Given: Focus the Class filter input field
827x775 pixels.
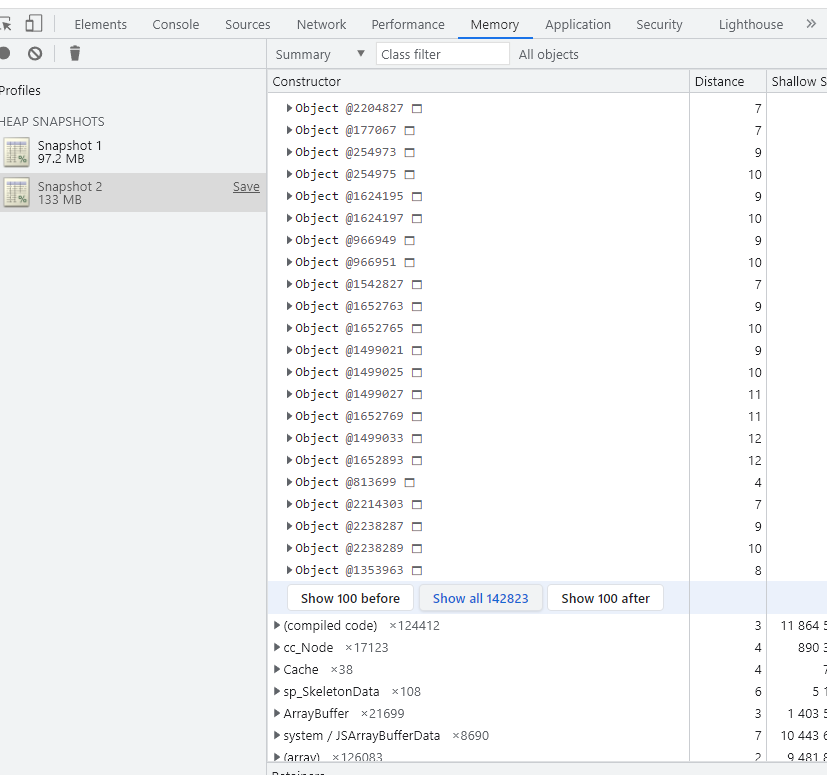Looking at the screenshot, I should coord(442,54).
